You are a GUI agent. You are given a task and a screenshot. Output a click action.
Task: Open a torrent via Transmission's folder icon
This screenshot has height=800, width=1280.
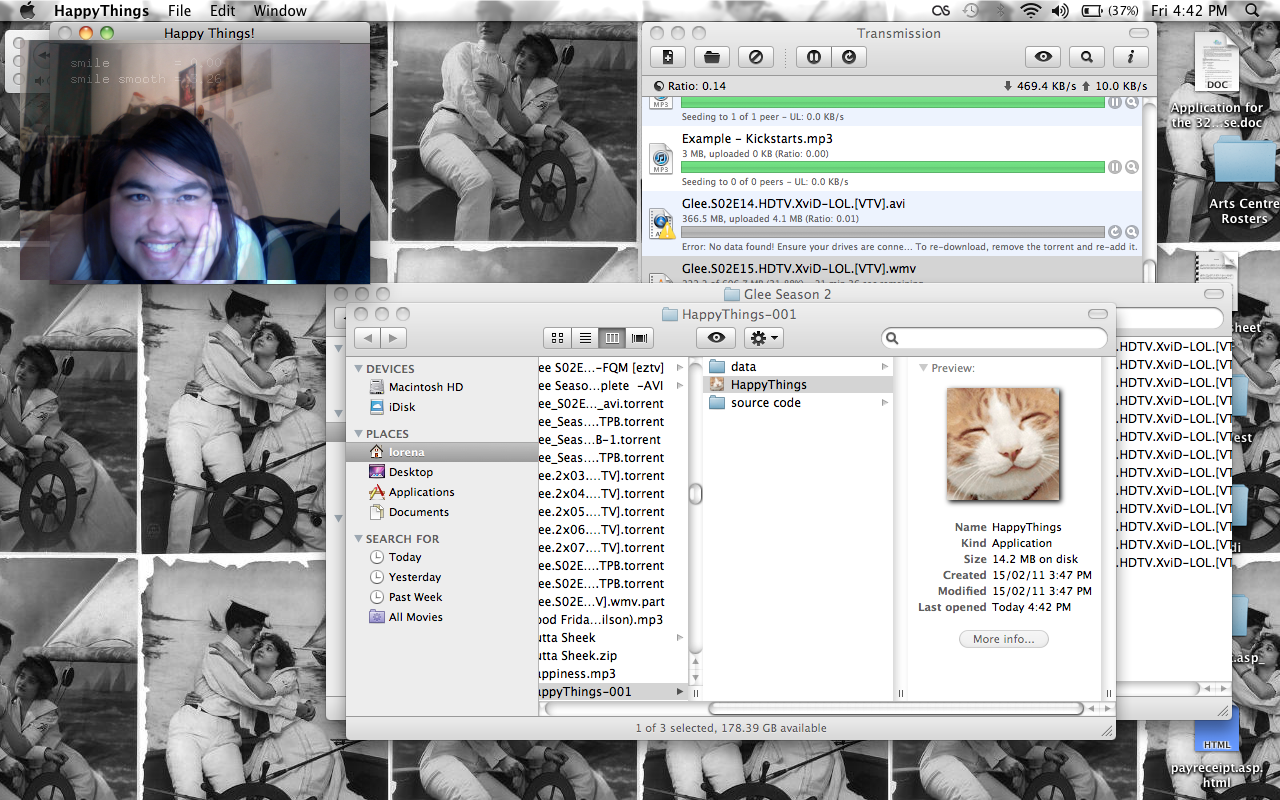[x=712, y=57]
